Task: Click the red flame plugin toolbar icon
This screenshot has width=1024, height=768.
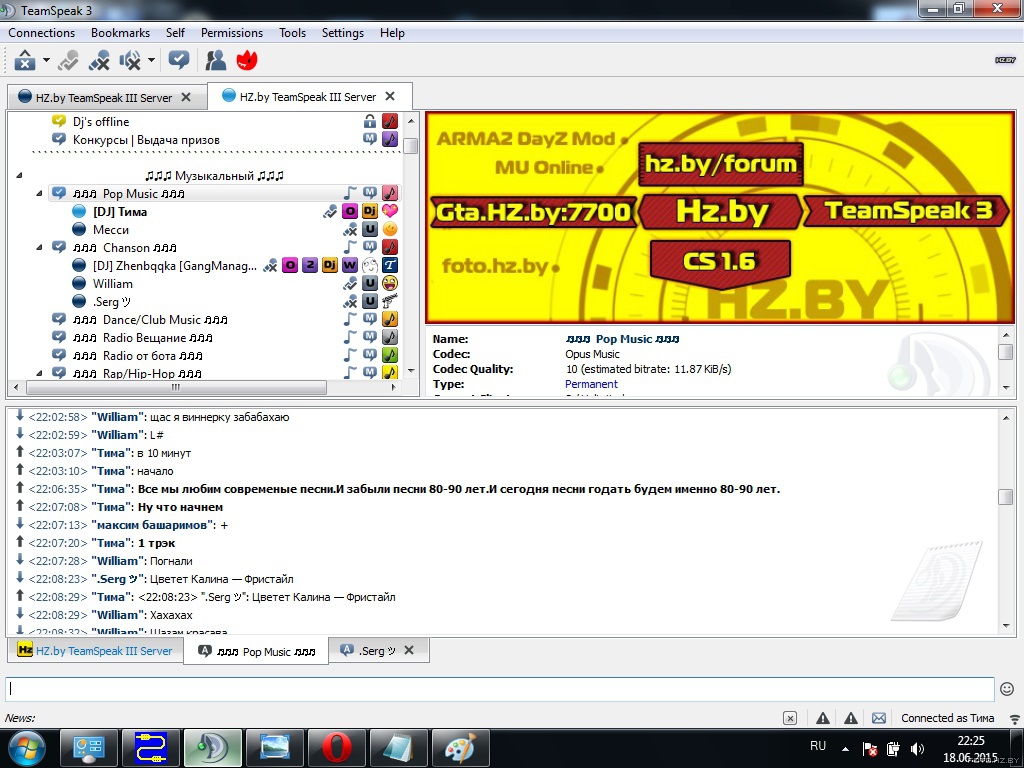Action: pyautogui.click(x=247, y=60)
